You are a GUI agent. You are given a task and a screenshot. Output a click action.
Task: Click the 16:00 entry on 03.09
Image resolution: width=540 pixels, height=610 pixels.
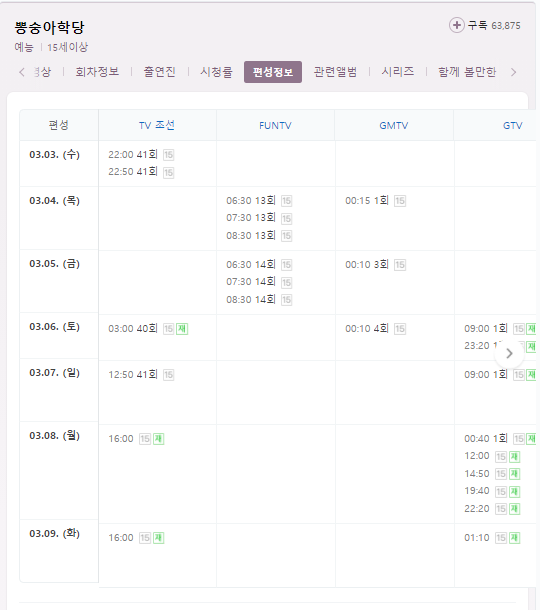121,538
